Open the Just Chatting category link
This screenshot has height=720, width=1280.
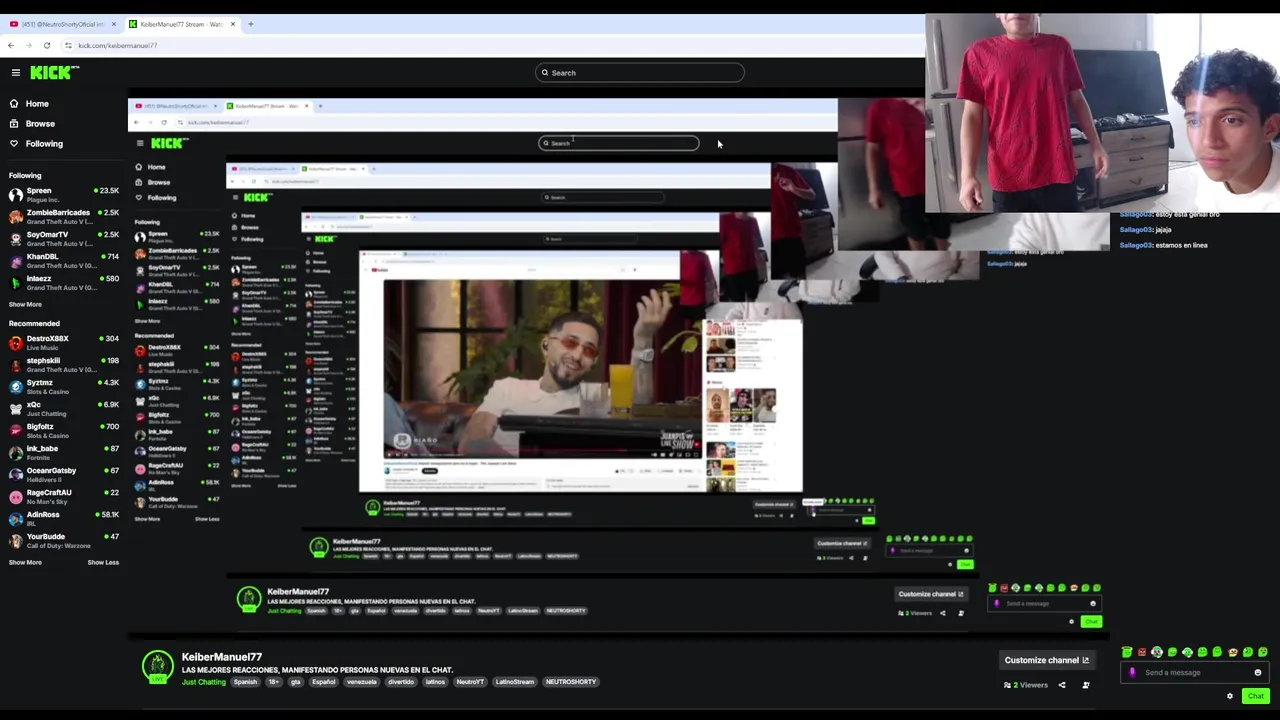click(204, 682)
